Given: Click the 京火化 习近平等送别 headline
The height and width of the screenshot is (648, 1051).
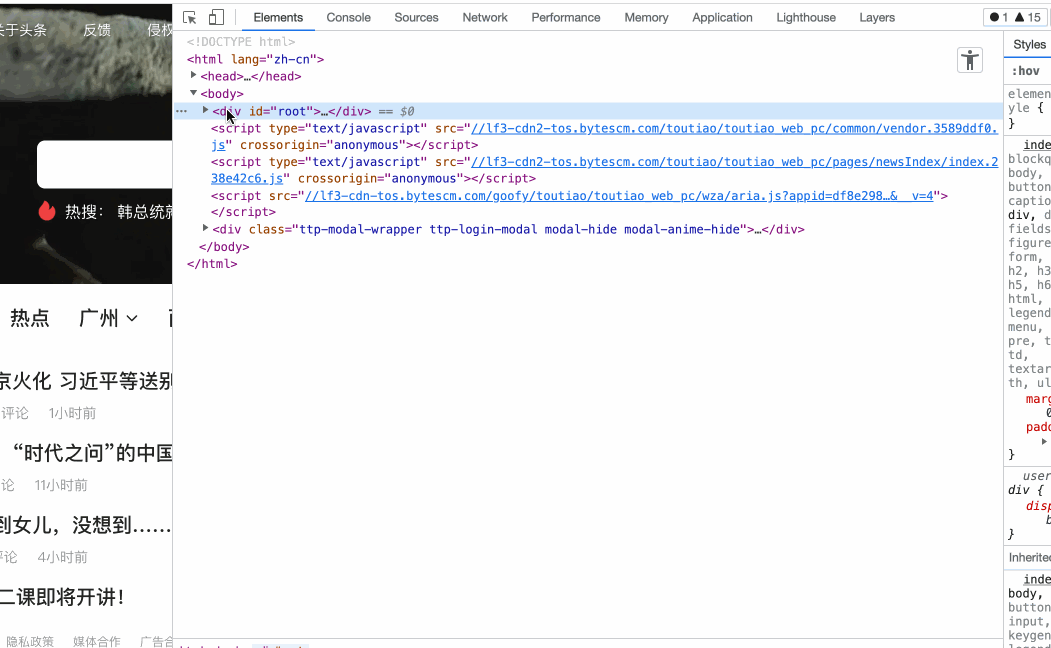Looking at the screenshot, I should coord(86,381).
